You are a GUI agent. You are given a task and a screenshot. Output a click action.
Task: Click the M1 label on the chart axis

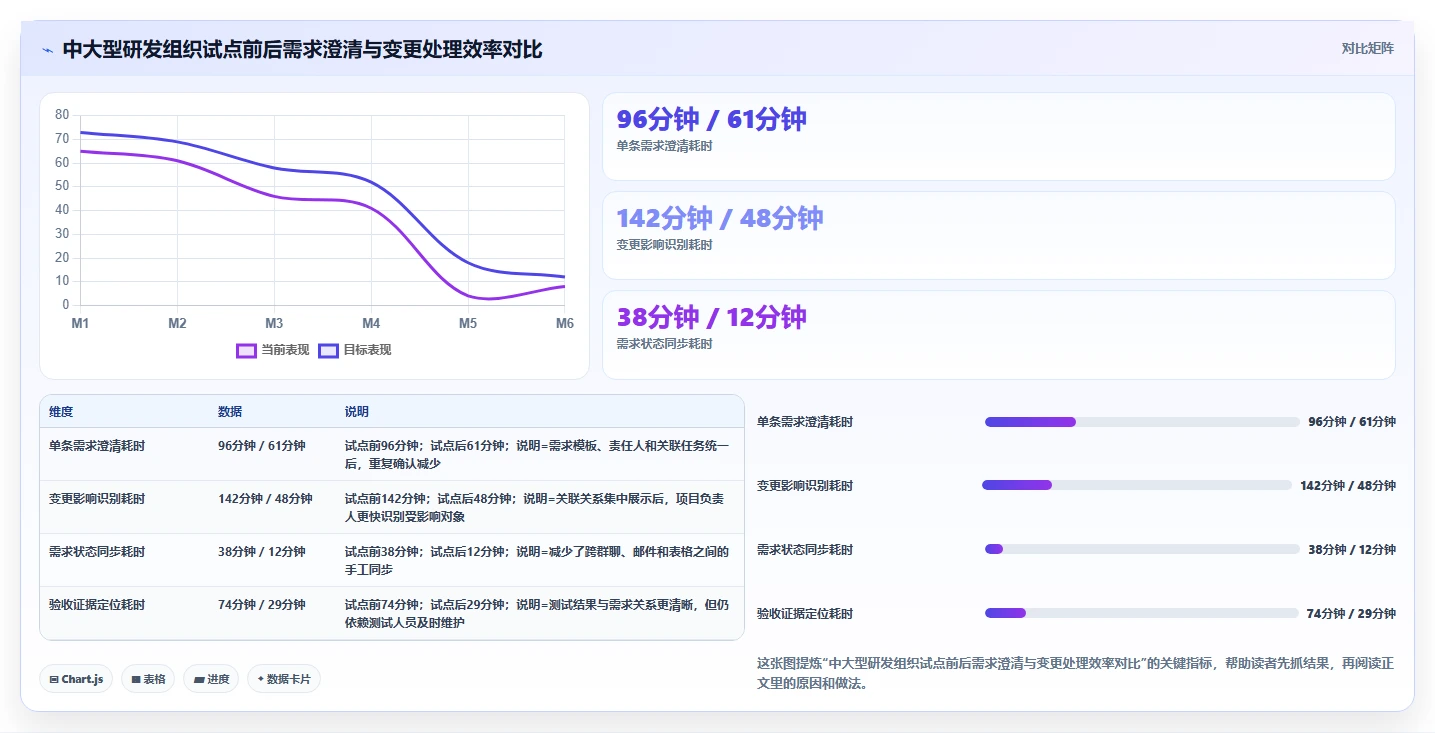(80, 323)
